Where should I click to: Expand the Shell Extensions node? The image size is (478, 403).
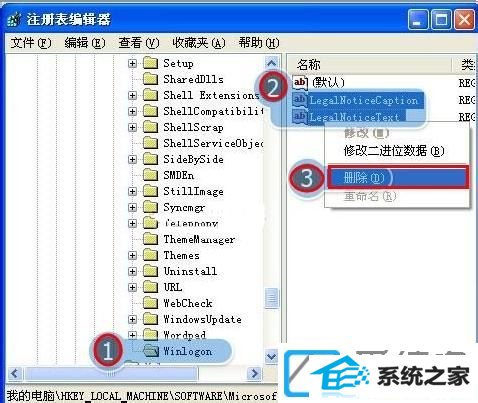[x=132, y=95]
